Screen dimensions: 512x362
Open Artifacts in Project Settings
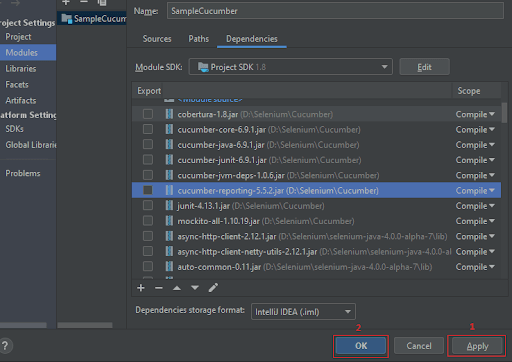(21, 100)
